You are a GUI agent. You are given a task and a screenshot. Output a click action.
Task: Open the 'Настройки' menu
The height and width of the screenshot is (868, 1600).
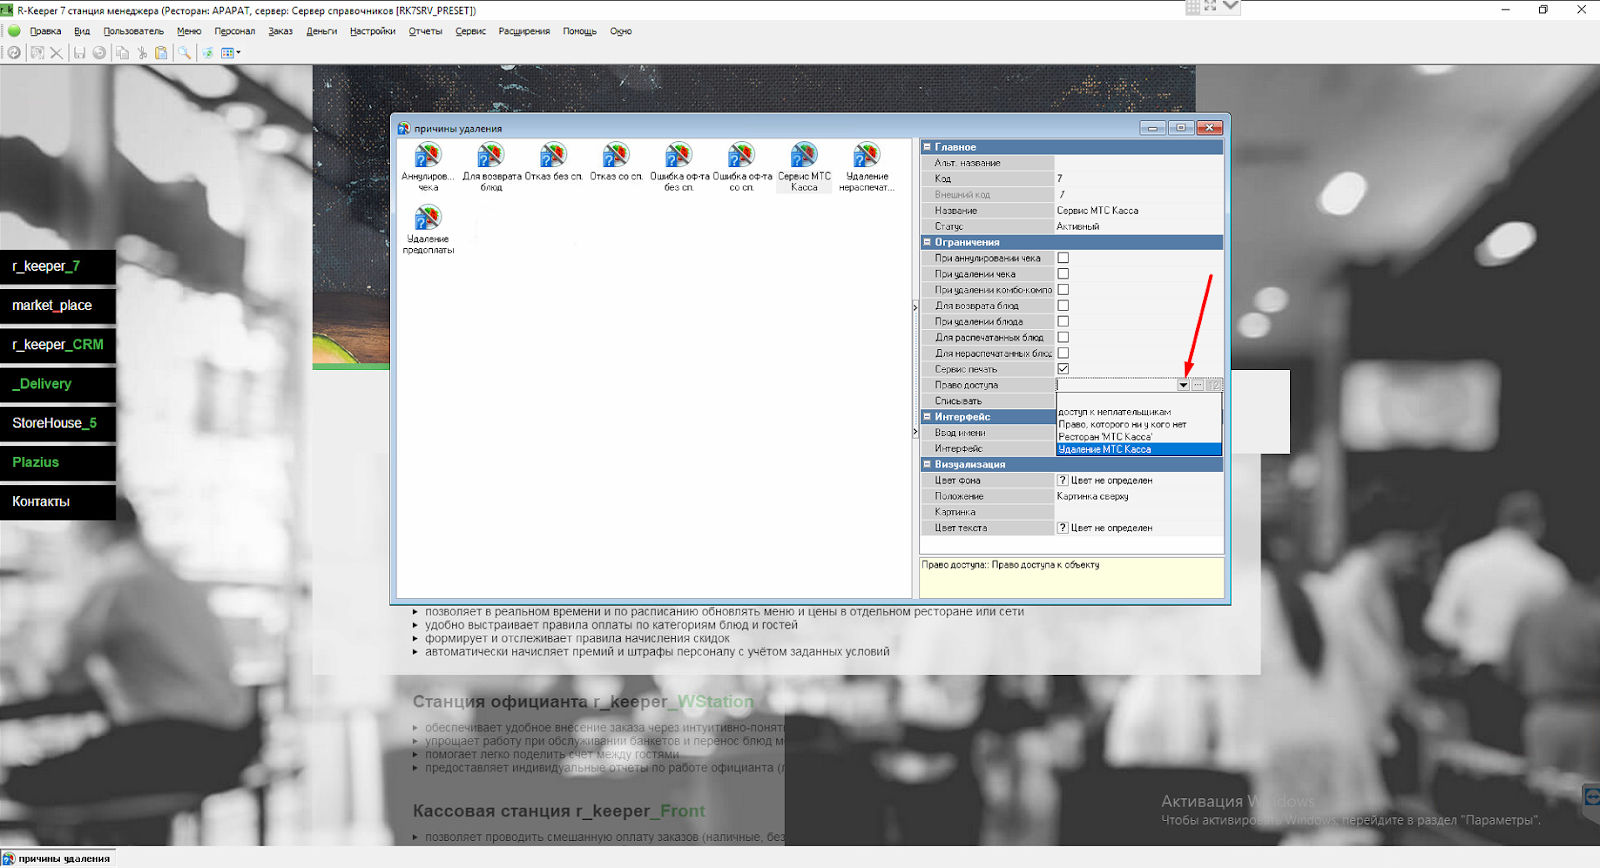(x=373, y=31)
